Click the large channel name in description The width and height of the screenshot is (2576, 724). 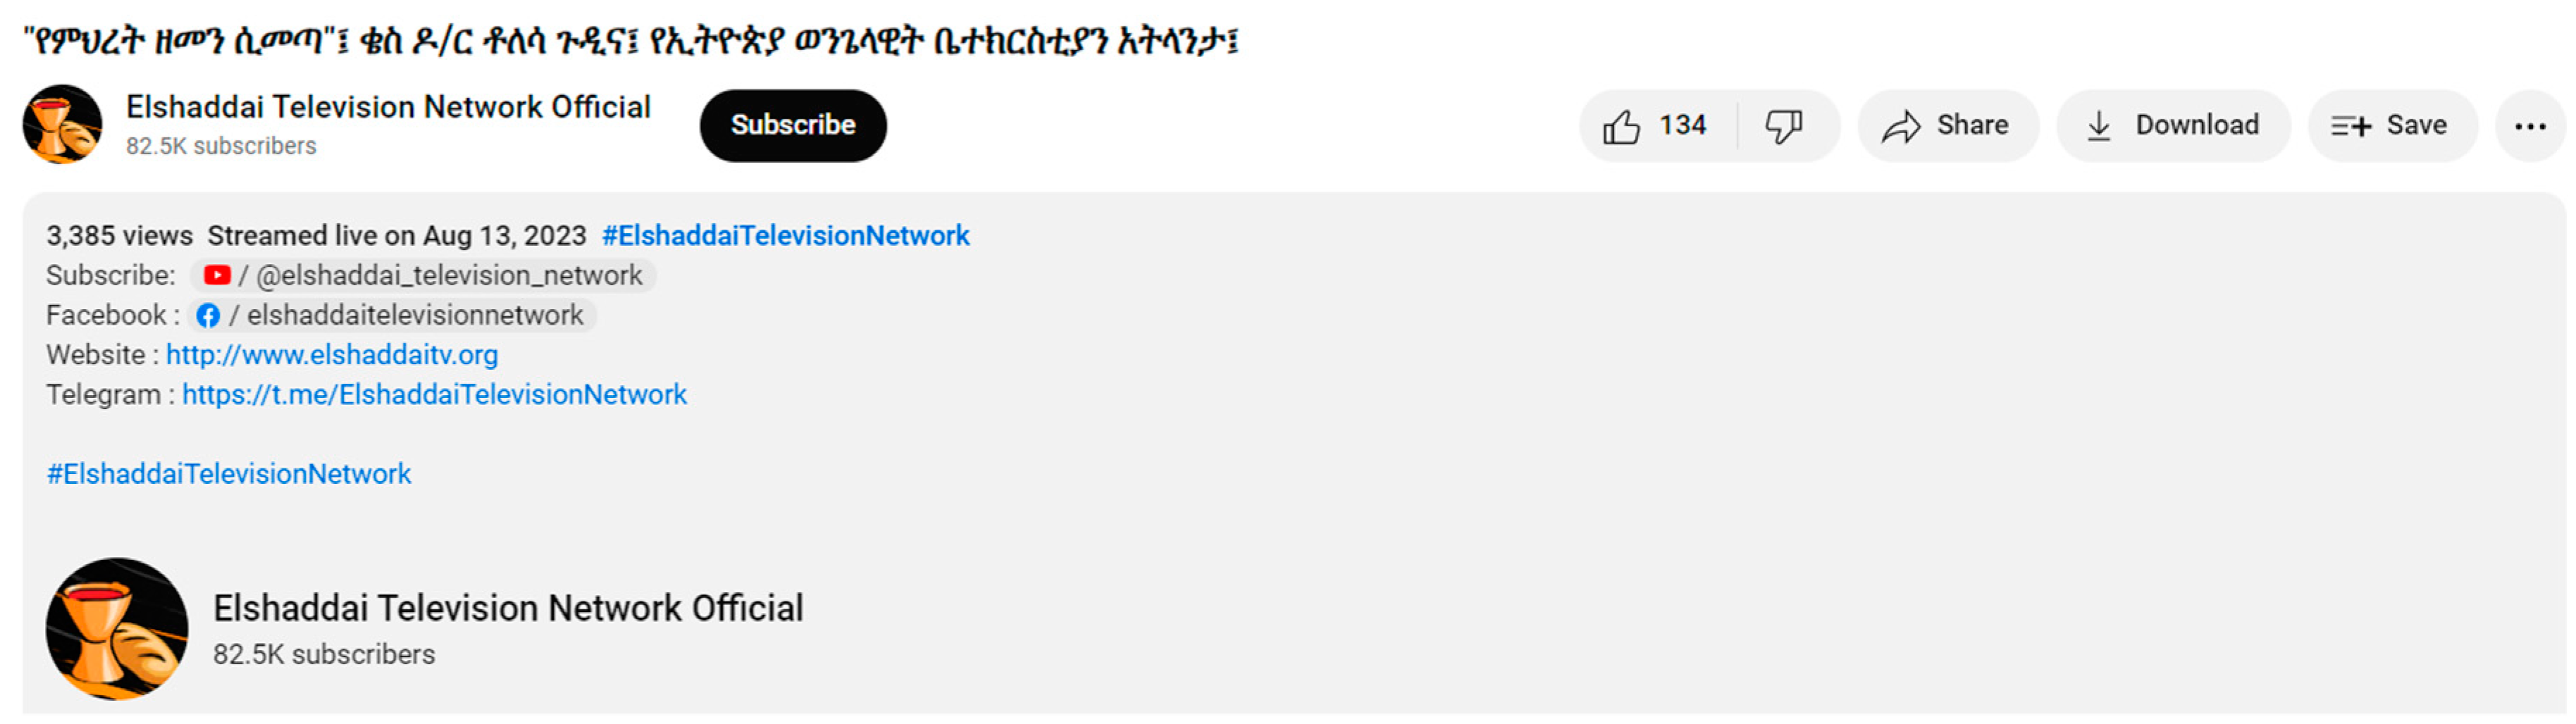tap(508, 608)
